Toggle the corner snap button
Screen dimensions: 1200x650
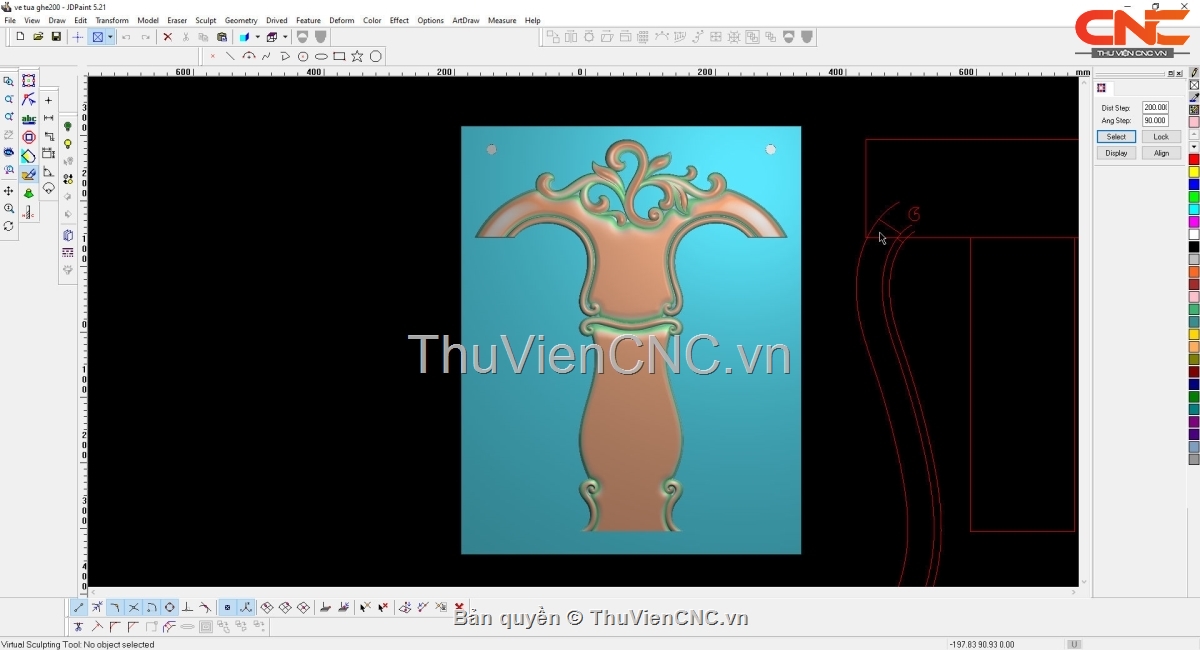coord(115,607)
